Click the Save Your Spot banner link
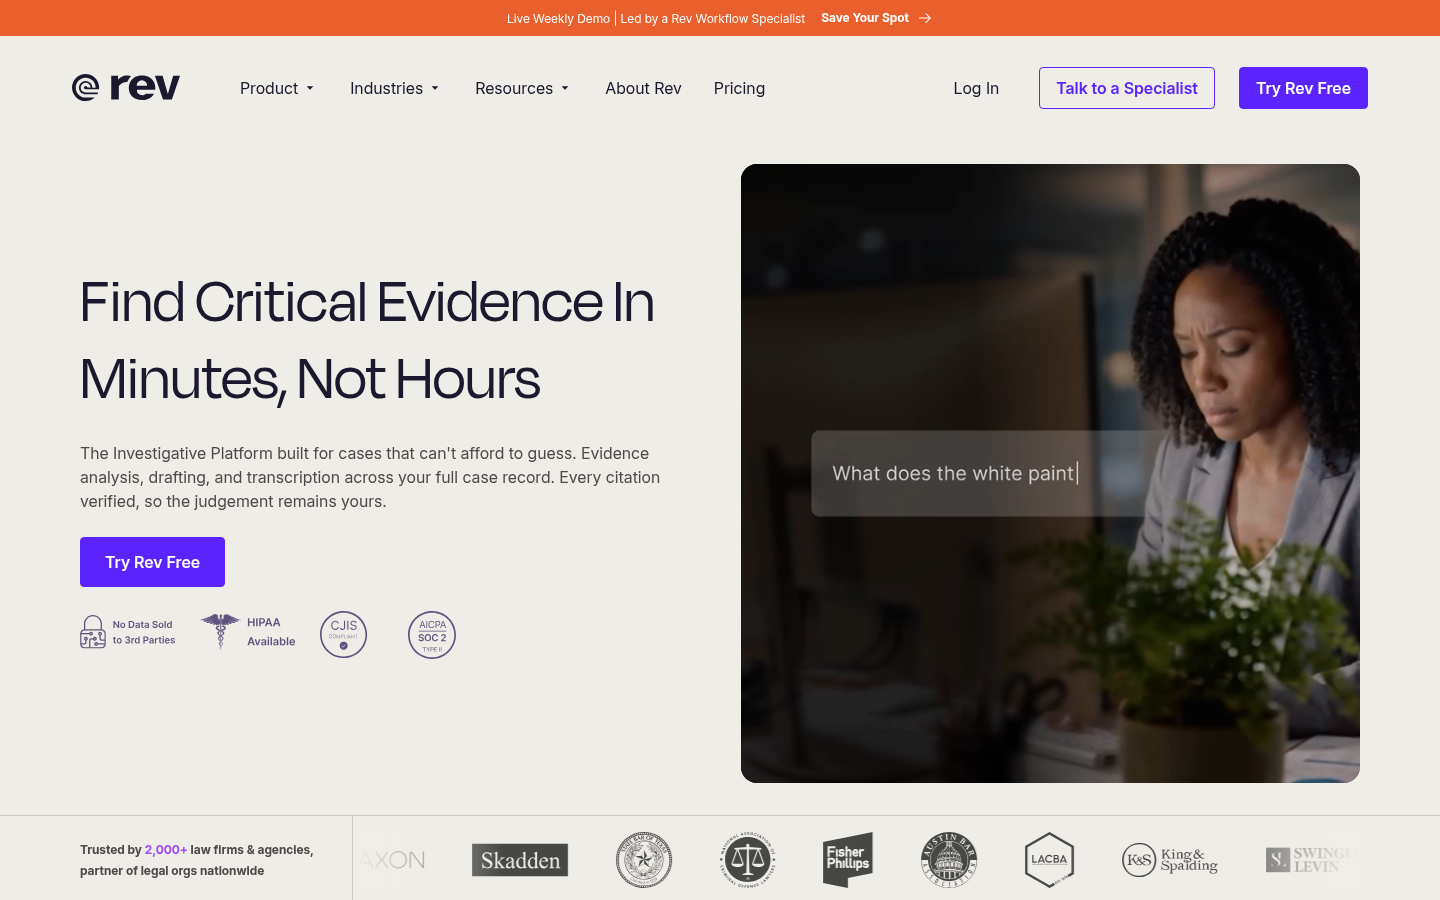This screenshot has height=900, width=1440. point(876,18)
